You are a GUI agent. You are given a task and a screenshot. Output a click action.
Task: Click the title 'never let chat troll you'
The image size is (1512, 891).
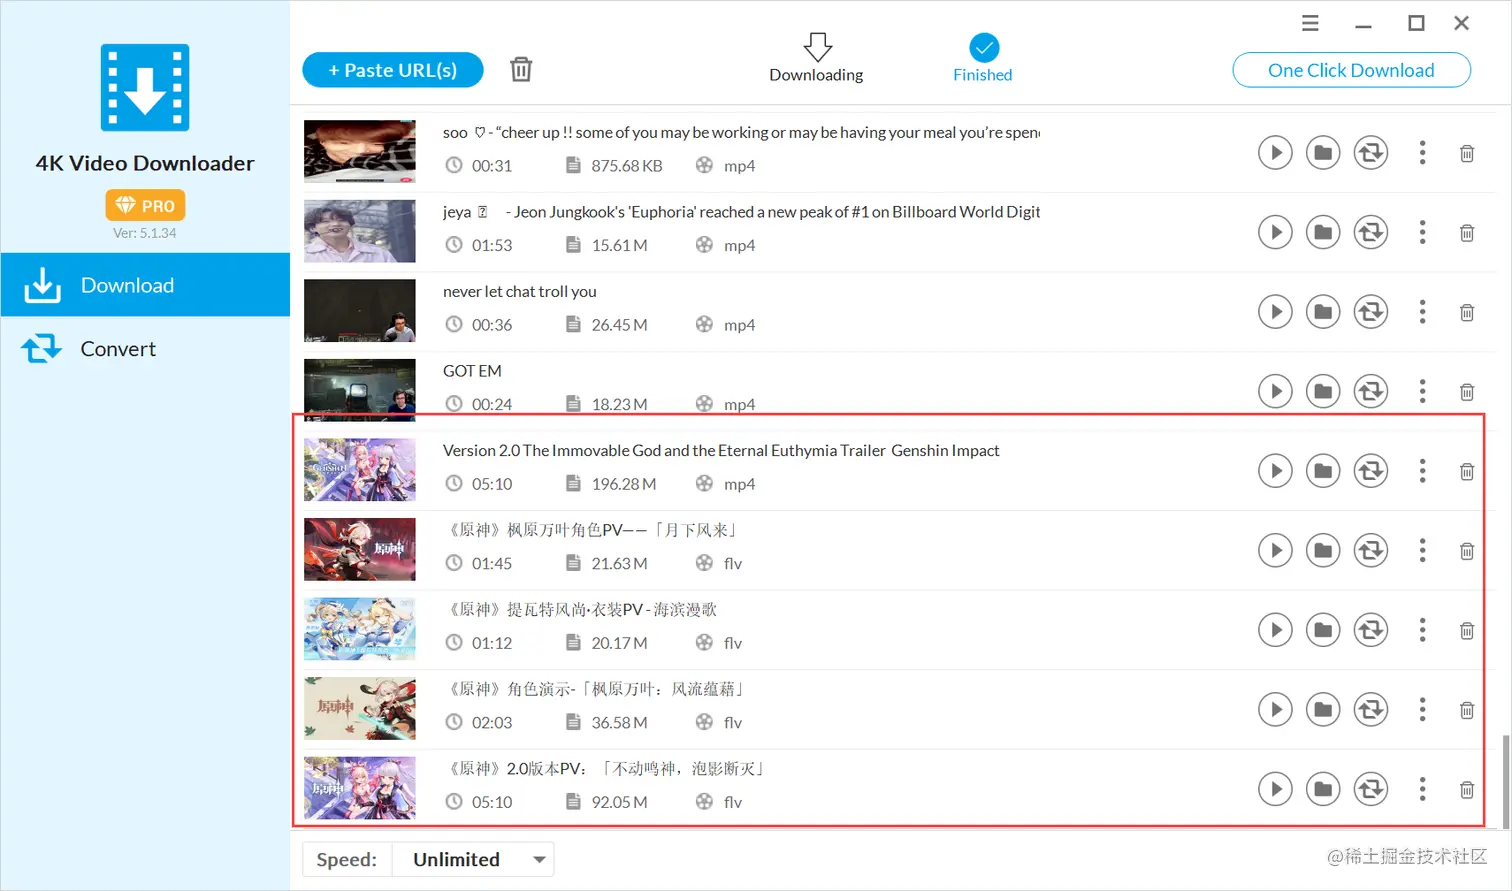coord(520,291)
